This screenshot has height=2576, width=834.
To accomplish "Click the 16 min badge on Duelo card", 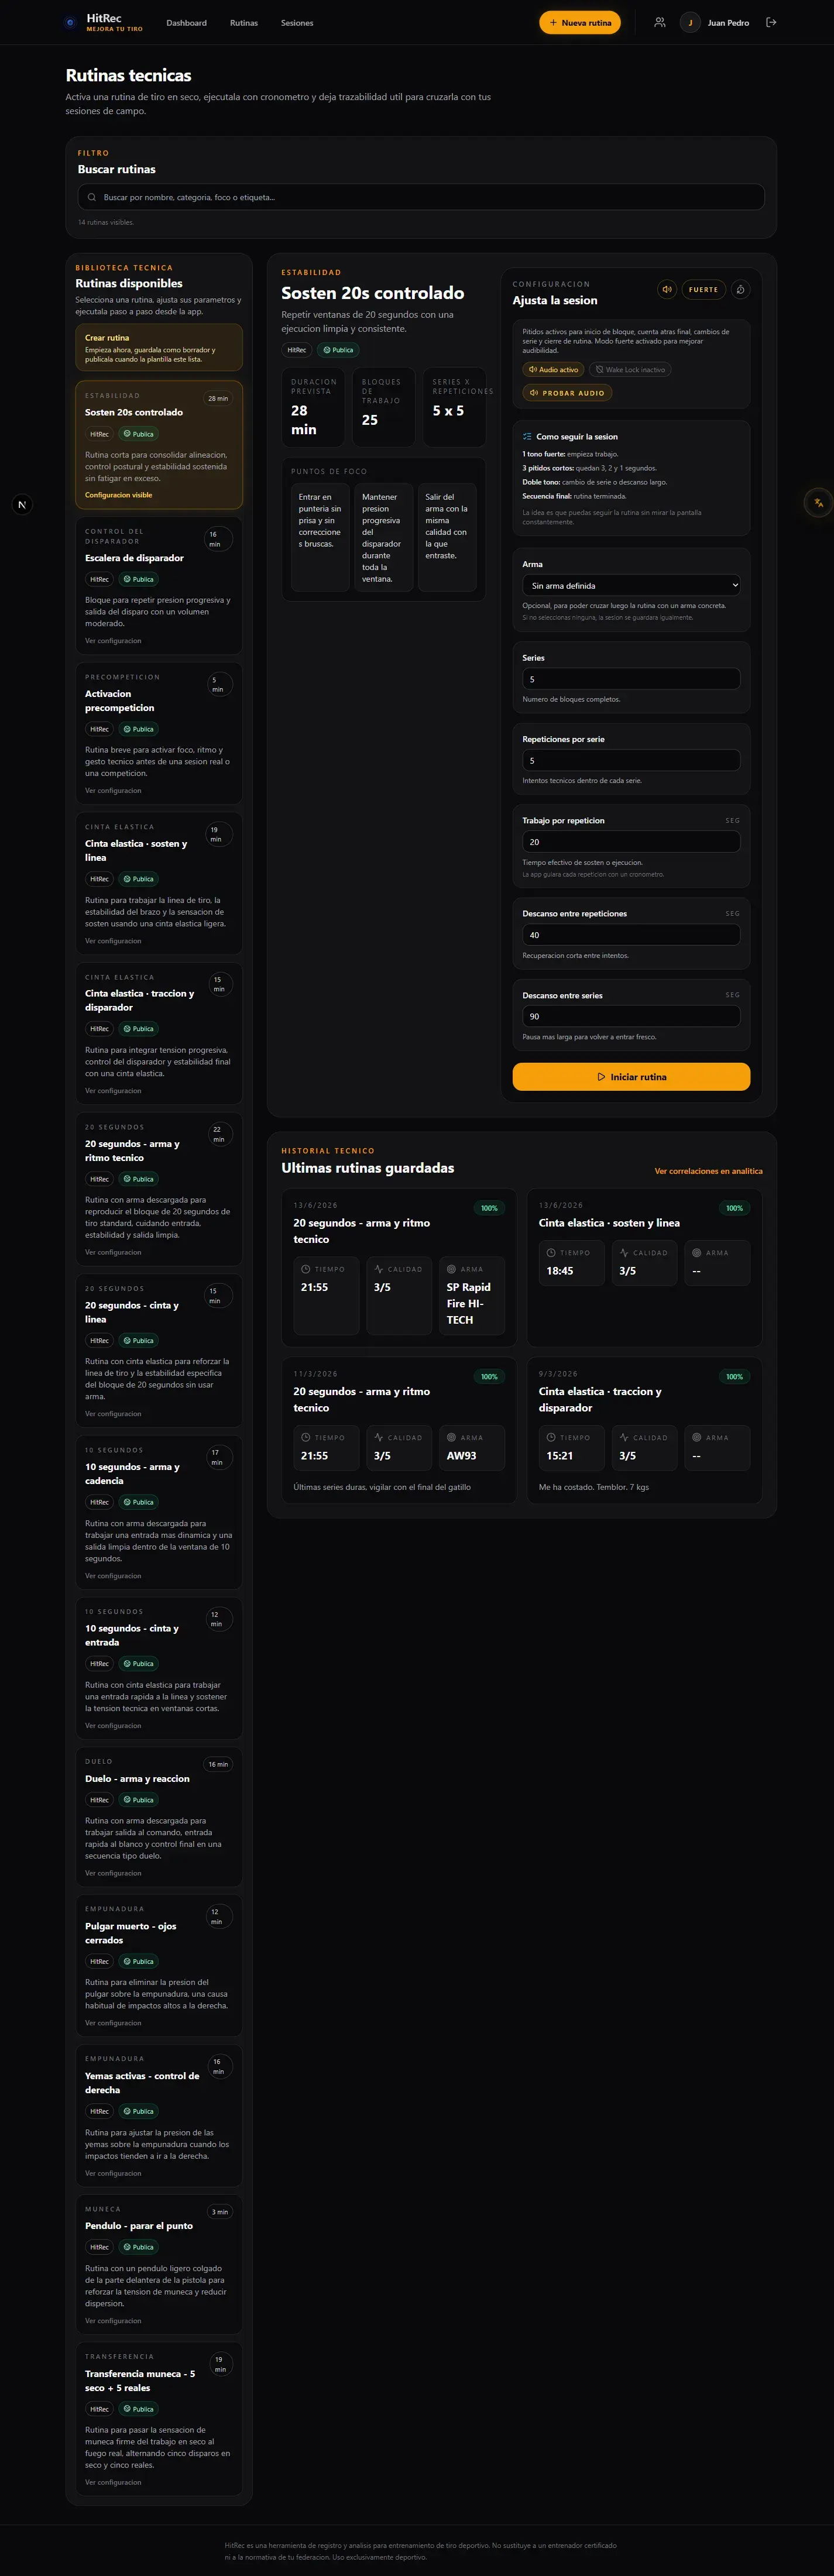I will pos(218,1765).
